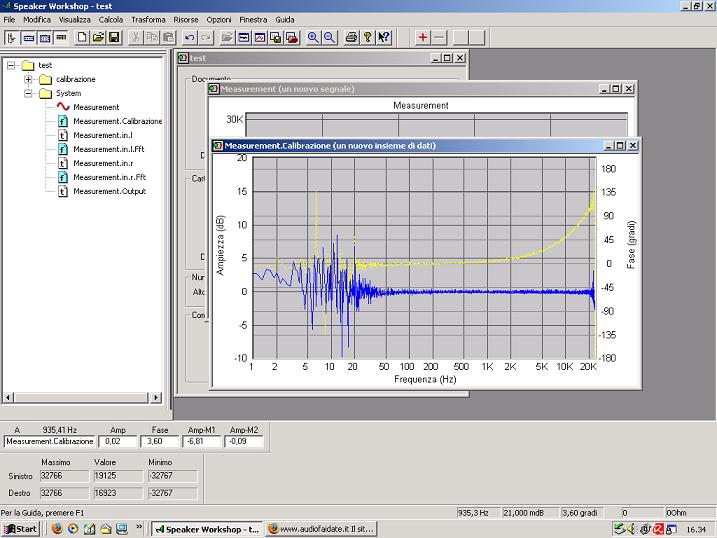Image resolution: width=717 pixels, height=538 pixels.
Task: Zoom in with the magnifier plus icon
Action: tap(313, 37)
